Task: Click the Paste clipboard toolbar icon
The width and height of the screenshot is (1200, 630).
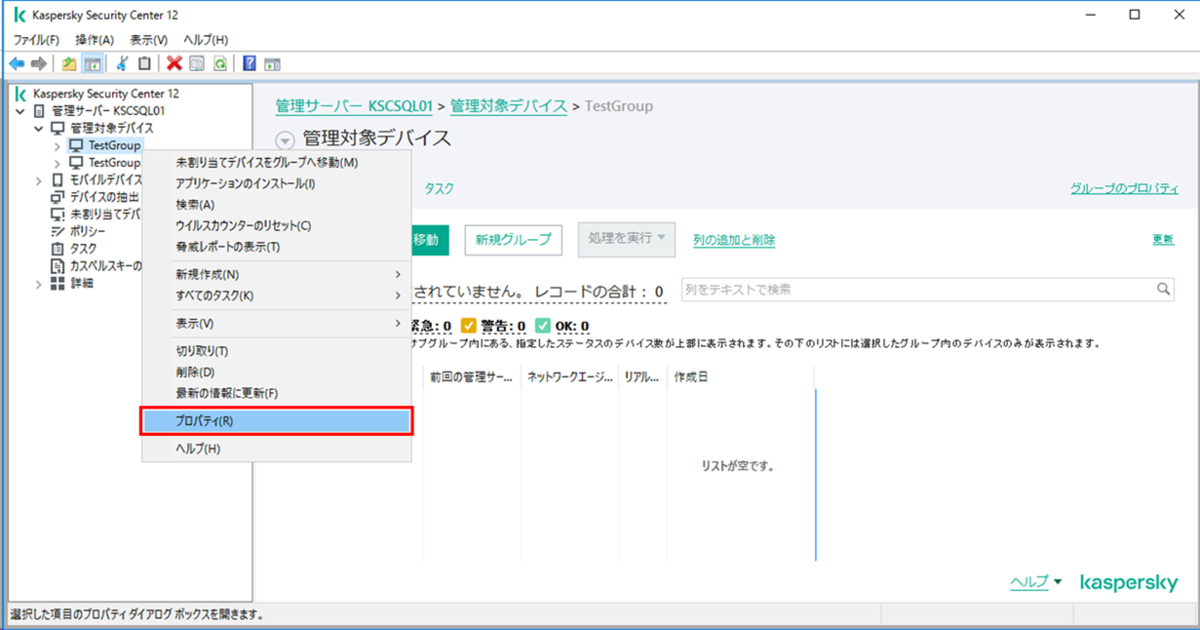Action: pos(144,63)
